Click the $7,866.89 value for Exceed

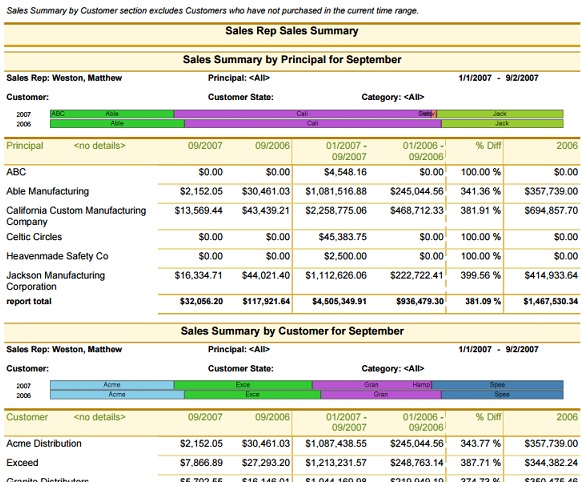pyautogui.click(x=202, y=463)
